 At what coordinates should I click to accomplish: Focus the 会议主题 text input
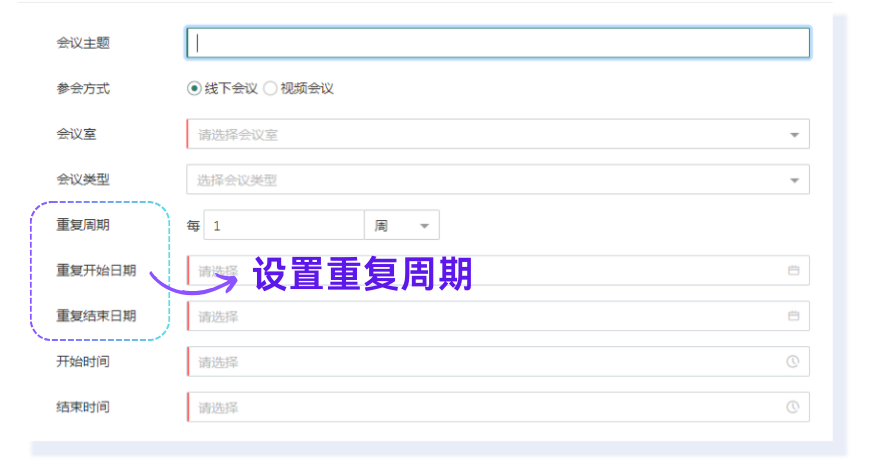(498, 43)
